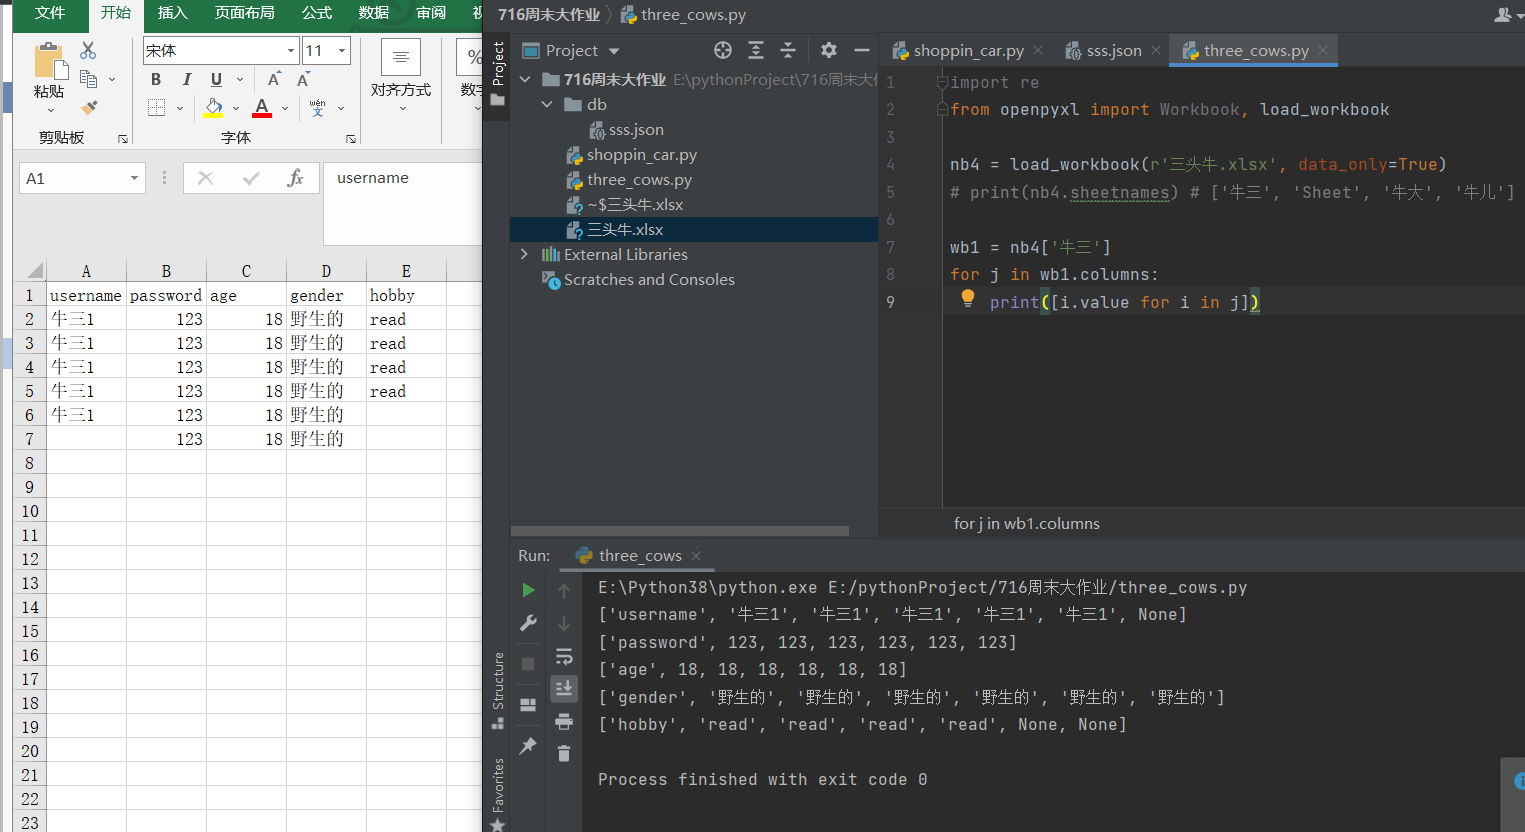
Task: Toggle soft-wrap in the run console
Action: pos(564,656)
